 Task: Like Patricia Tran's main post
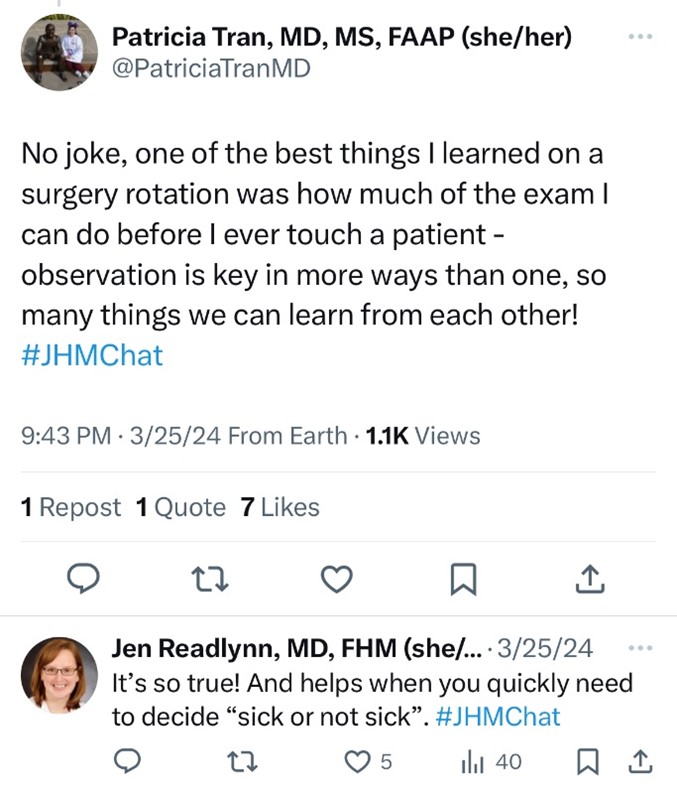tap(339, 578)
